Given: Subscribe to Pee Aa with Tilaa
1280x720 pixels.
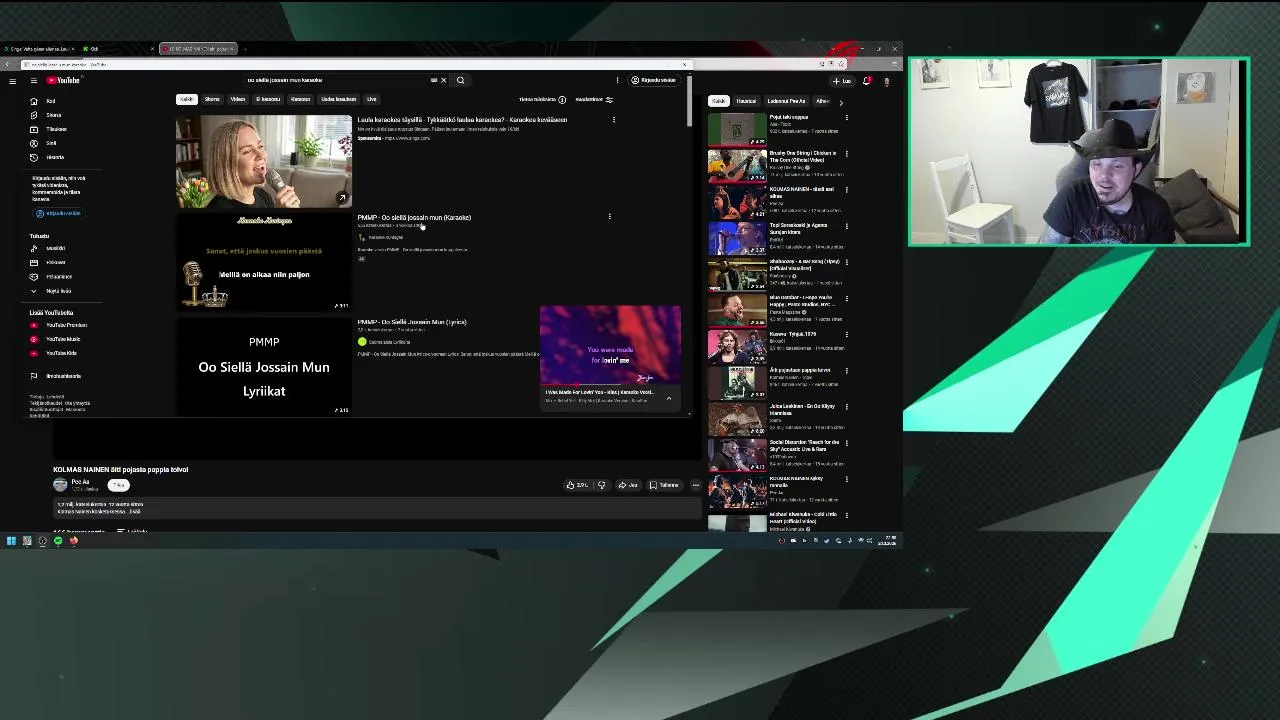Looking at the screenshot, I should coord(119,485).
